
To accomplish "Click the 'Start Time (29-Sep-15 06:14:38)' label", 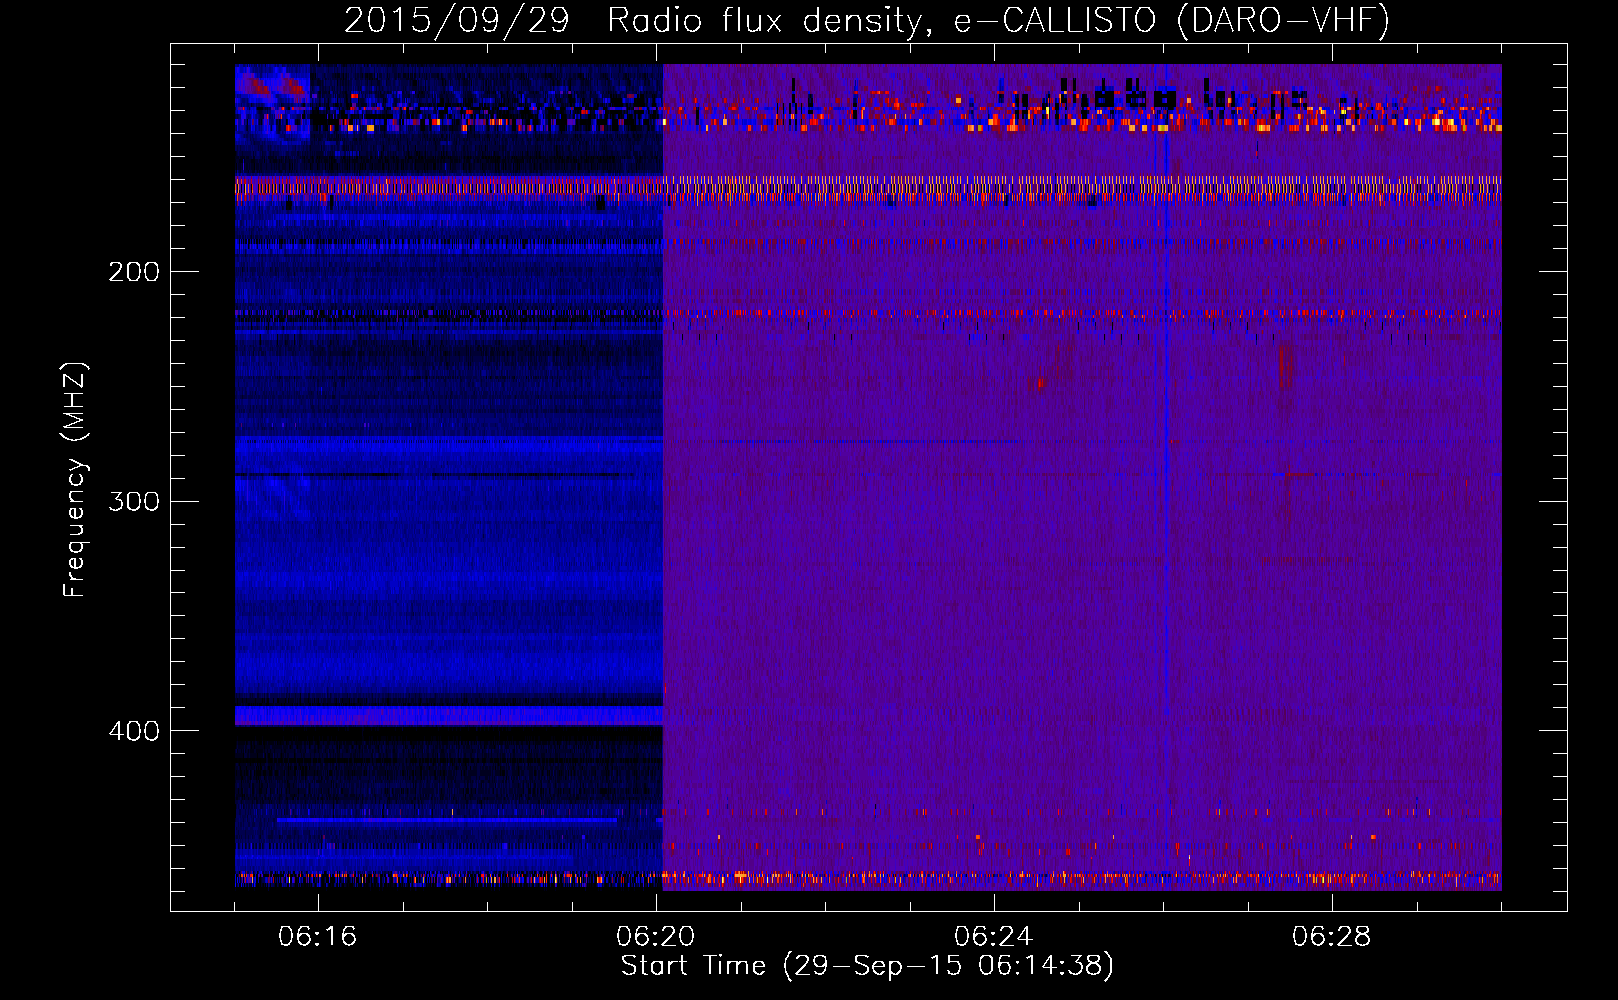I will click(867, 966).
